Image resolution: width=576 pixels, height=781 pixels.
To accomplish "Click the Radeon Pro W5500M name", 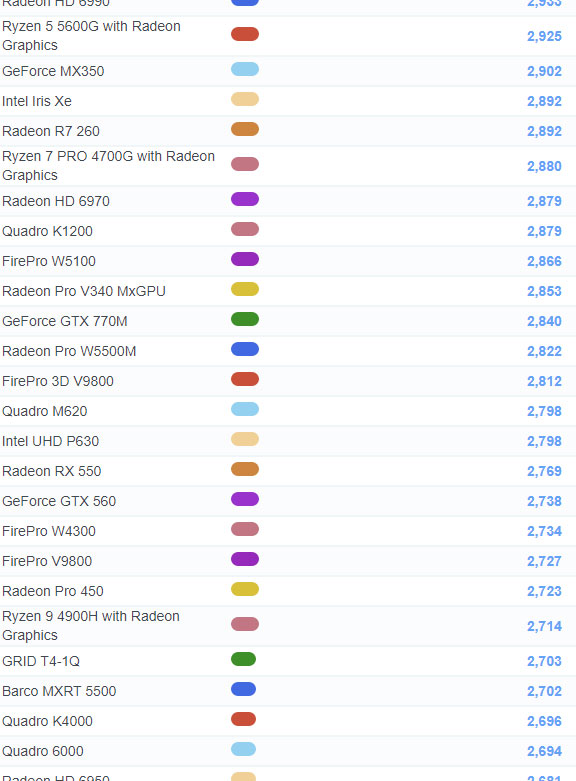I will click(x=69, y=351).
